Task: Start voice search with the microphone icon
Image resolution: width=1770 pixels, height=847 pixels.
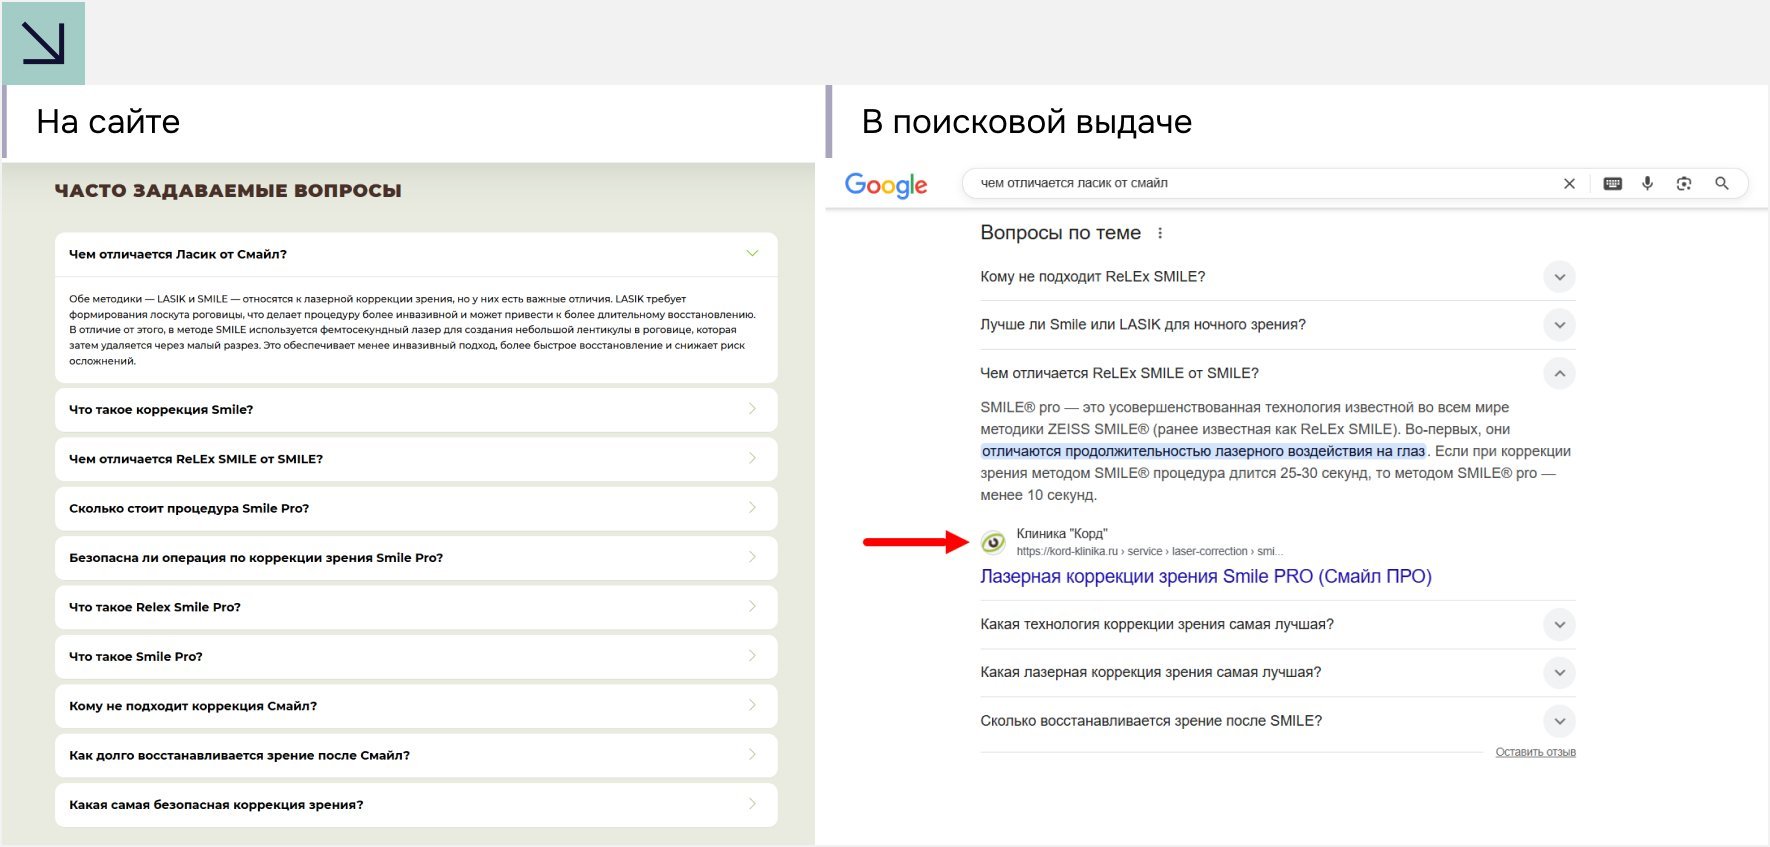Action: pyautogui.click(x=1647, y=183)
